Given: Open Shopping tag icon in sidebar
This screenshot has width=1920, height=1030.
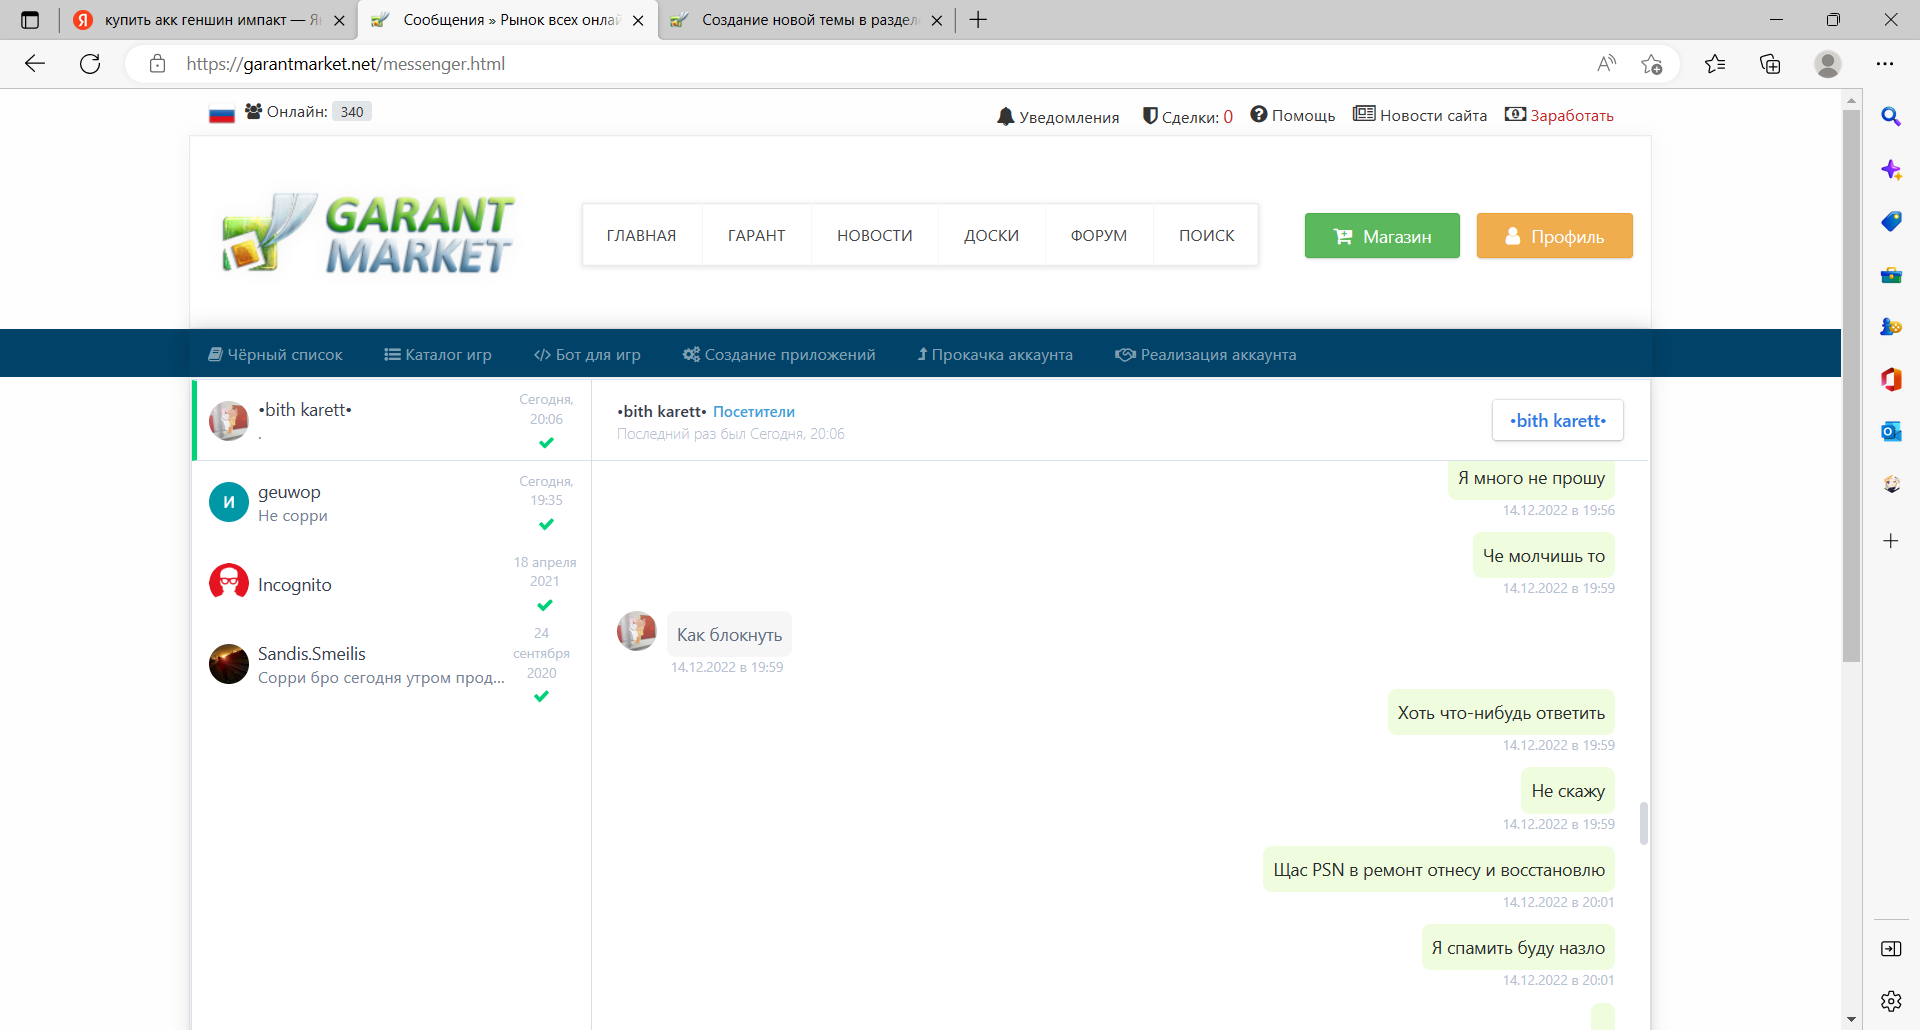Looking at the screenshot, I should (1891, 221).
